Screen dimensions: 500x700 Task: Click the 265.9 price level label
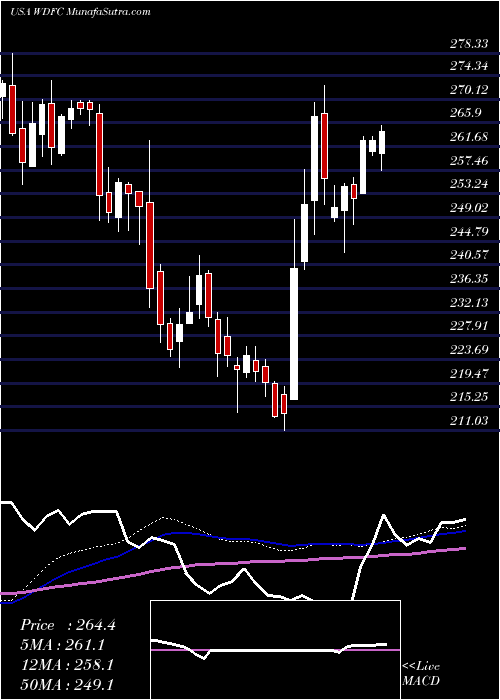[466, 114]
